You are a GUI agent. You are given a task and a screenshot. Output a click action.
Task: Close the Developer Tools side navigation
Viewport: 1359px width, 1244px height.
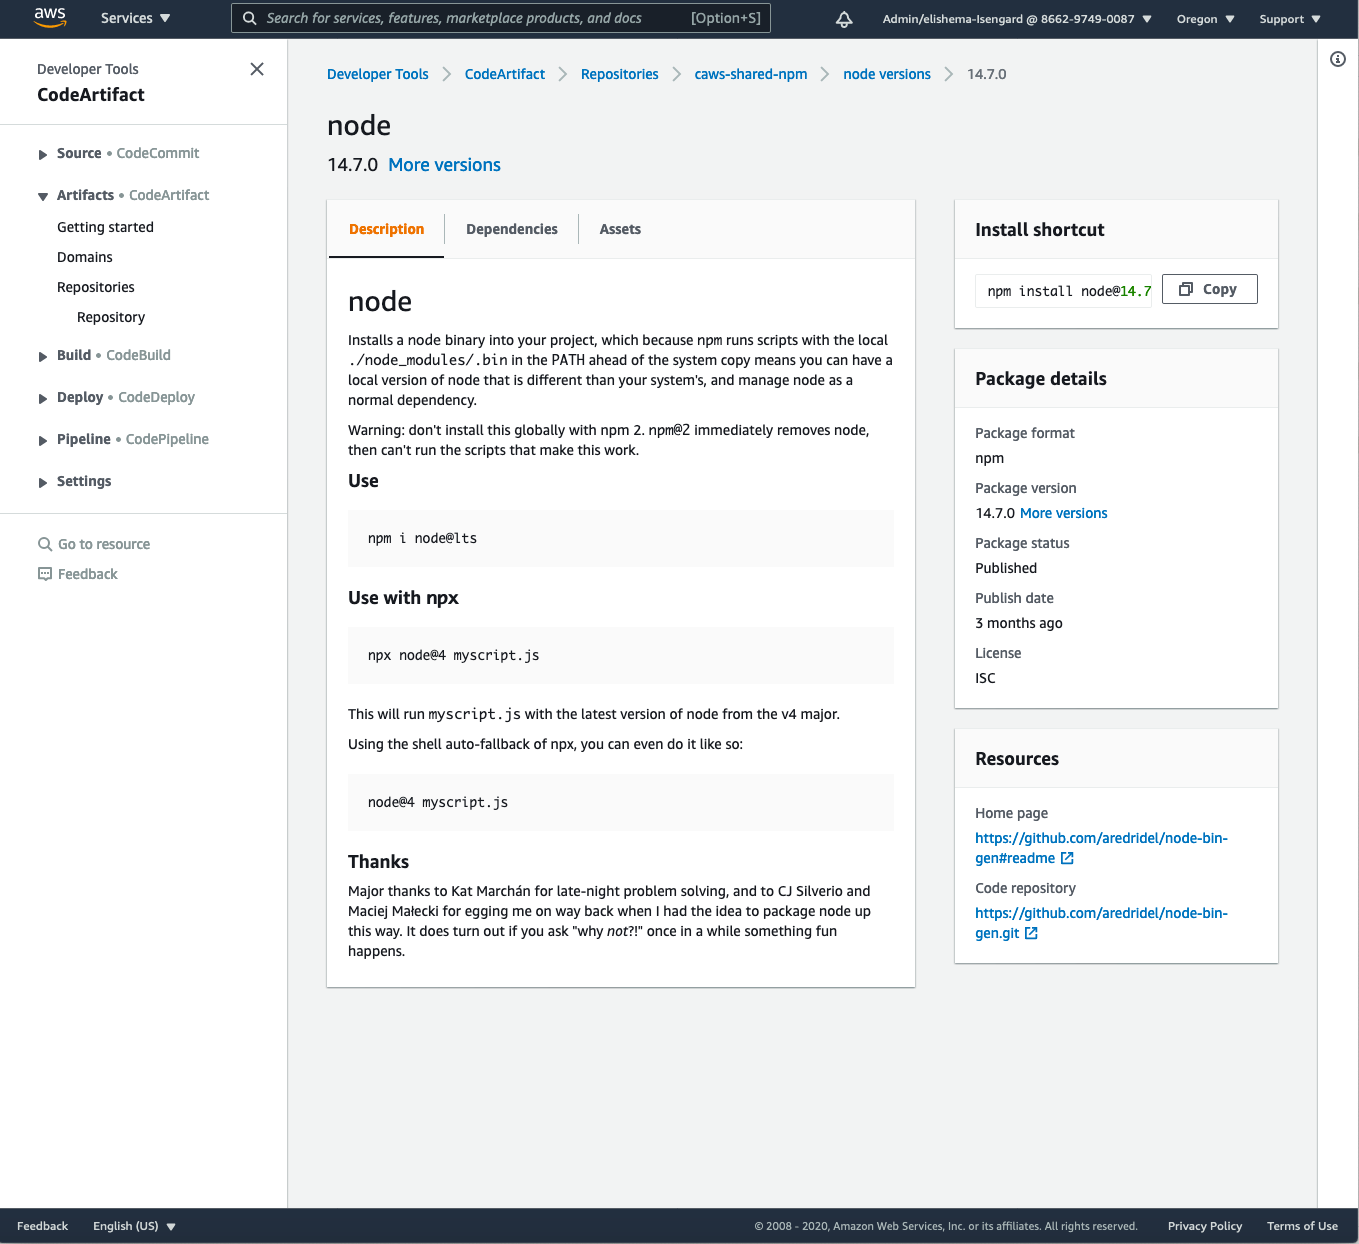[257, 69]
